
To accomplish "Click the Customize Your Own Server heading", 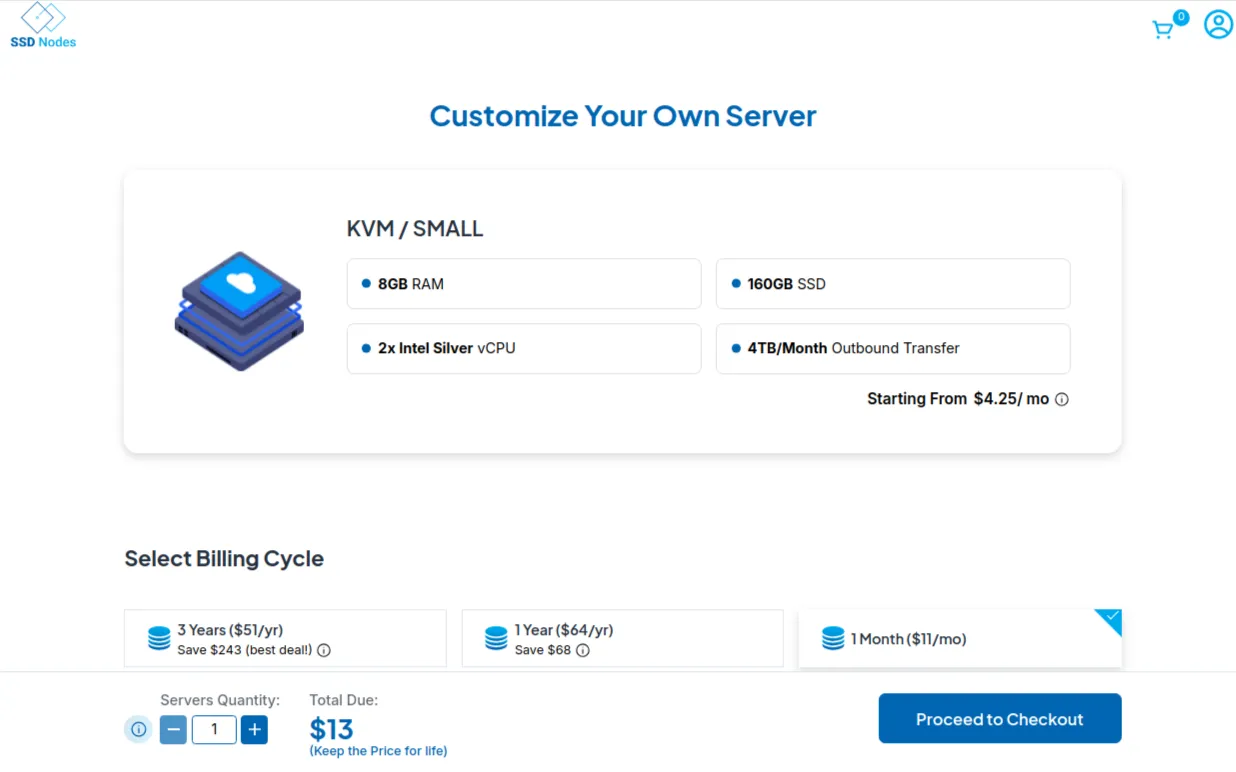I will point(623,116).
